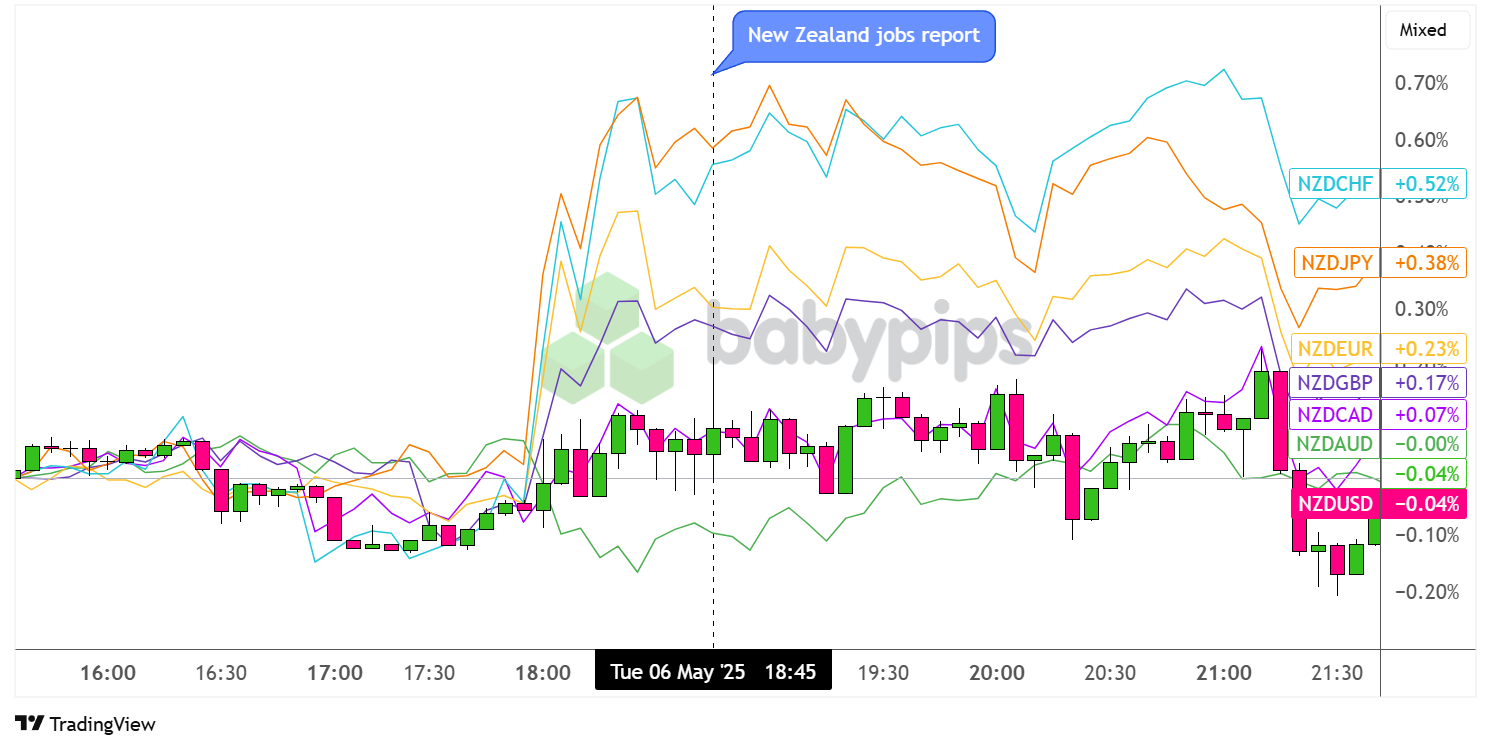Select the NZDJPY symbol label
The image size is (1491, 750).
pos(1337,263)
